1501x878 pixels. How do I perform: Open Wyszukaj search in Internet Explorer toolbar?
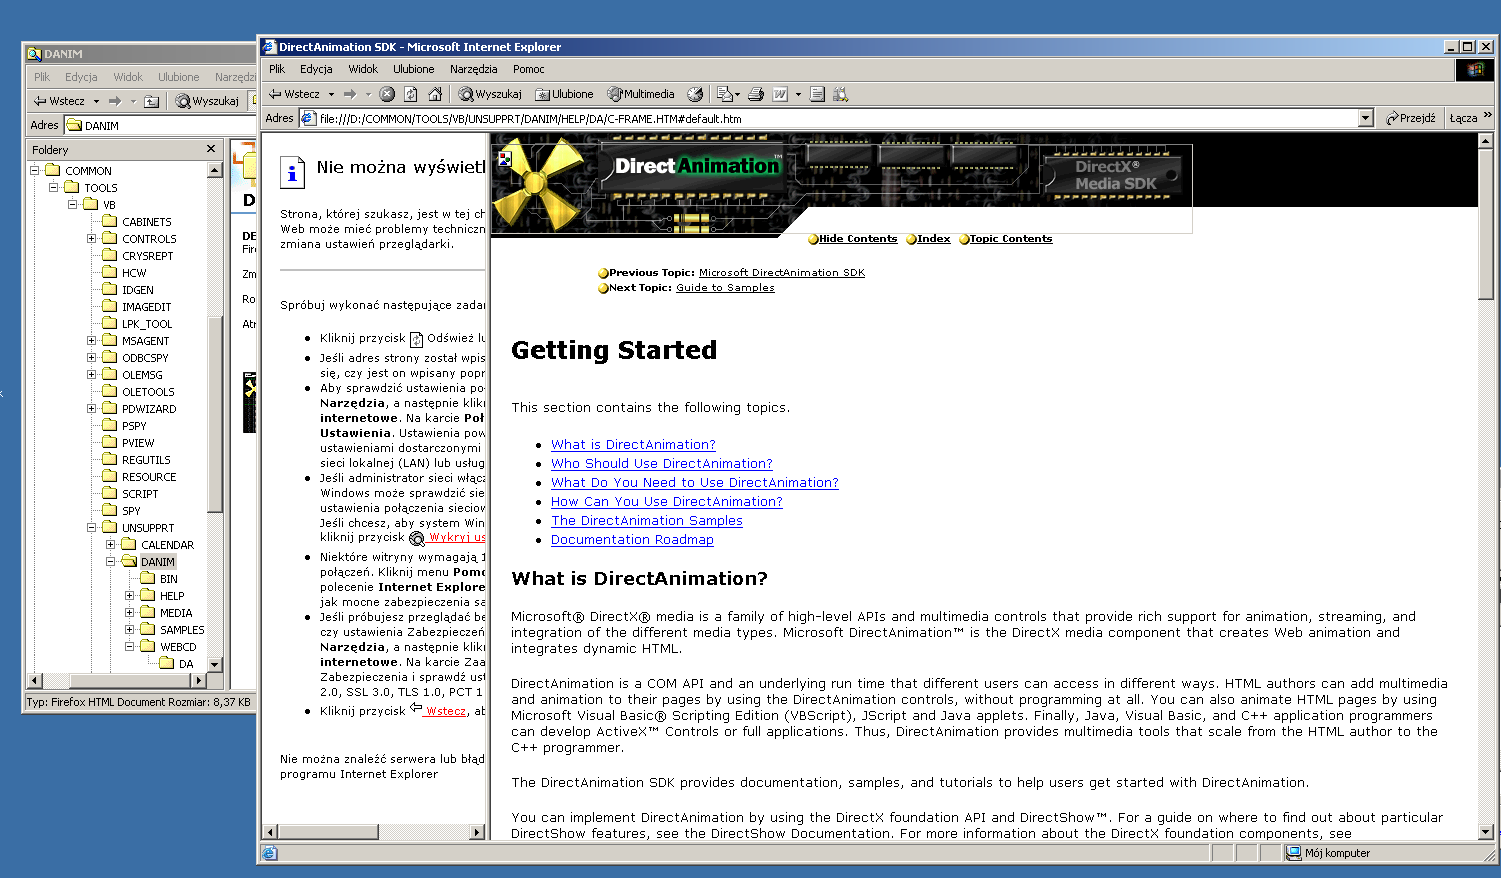(x=490, y=94)
